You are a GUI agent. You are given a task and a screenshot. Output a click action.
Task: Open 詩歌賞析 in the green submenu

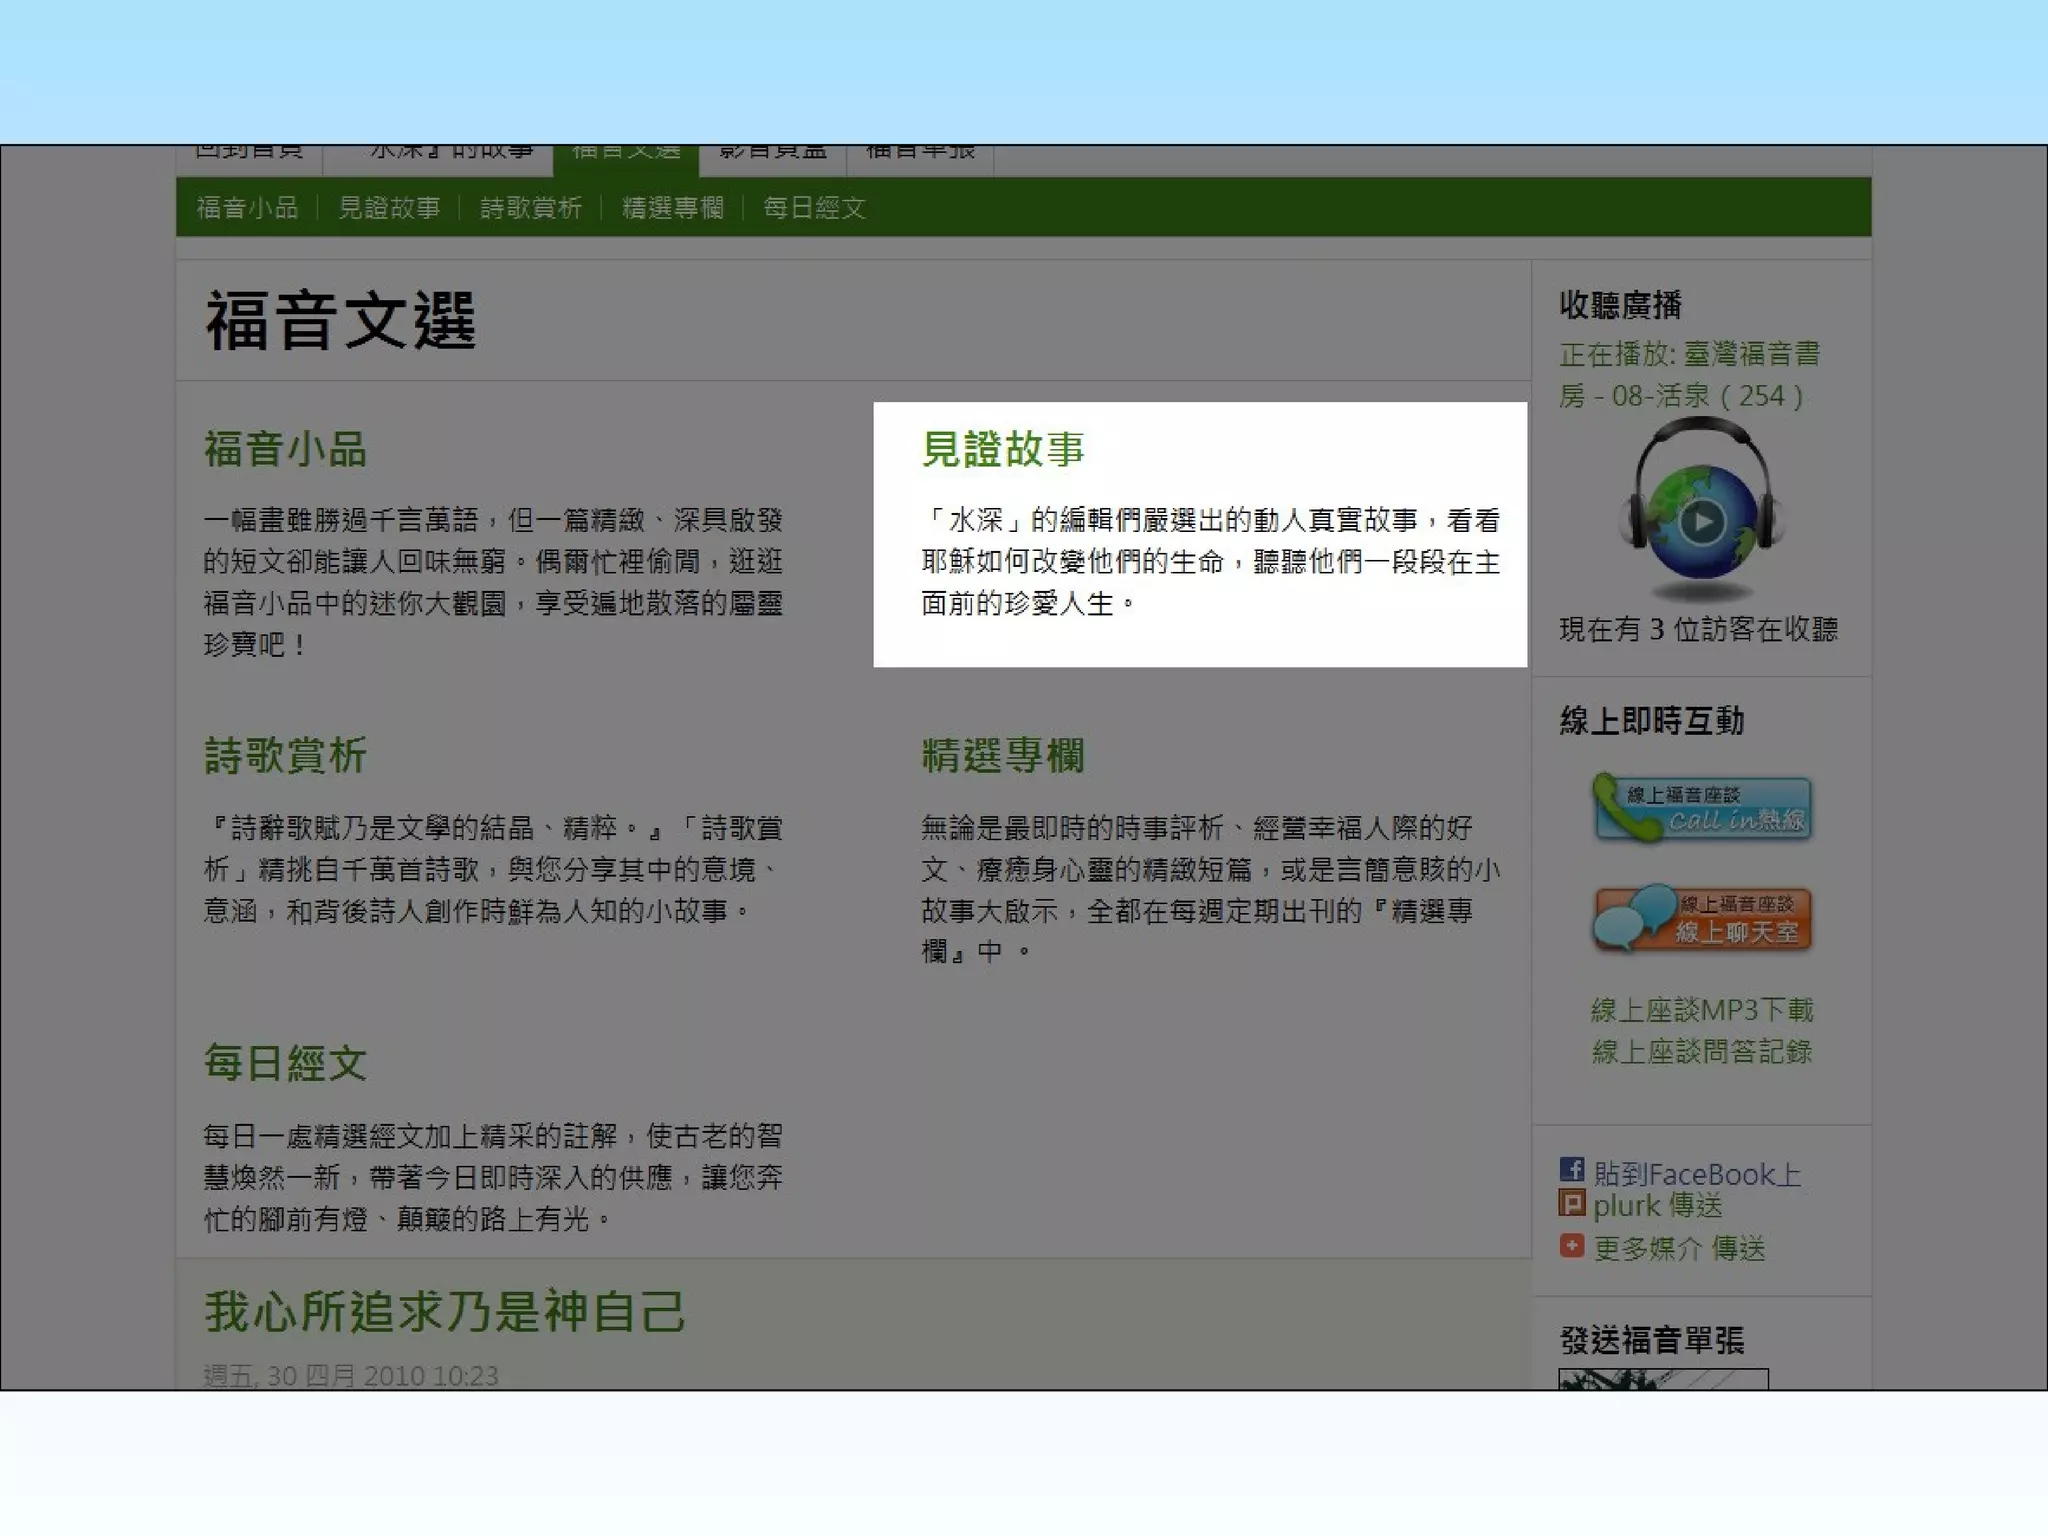pyautogui.click(x=531, y=208)
